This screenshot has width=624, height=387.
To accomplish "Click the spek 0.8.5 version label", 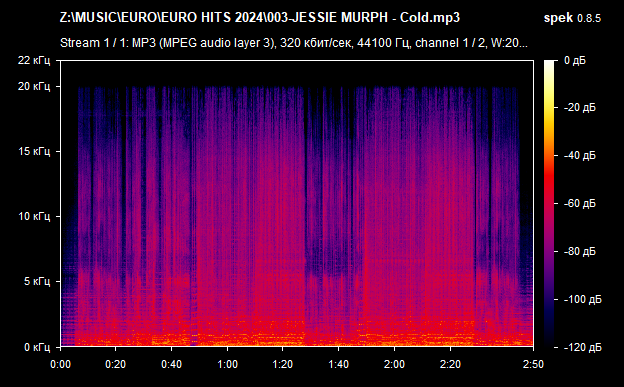I will click(x=572, y=18).
